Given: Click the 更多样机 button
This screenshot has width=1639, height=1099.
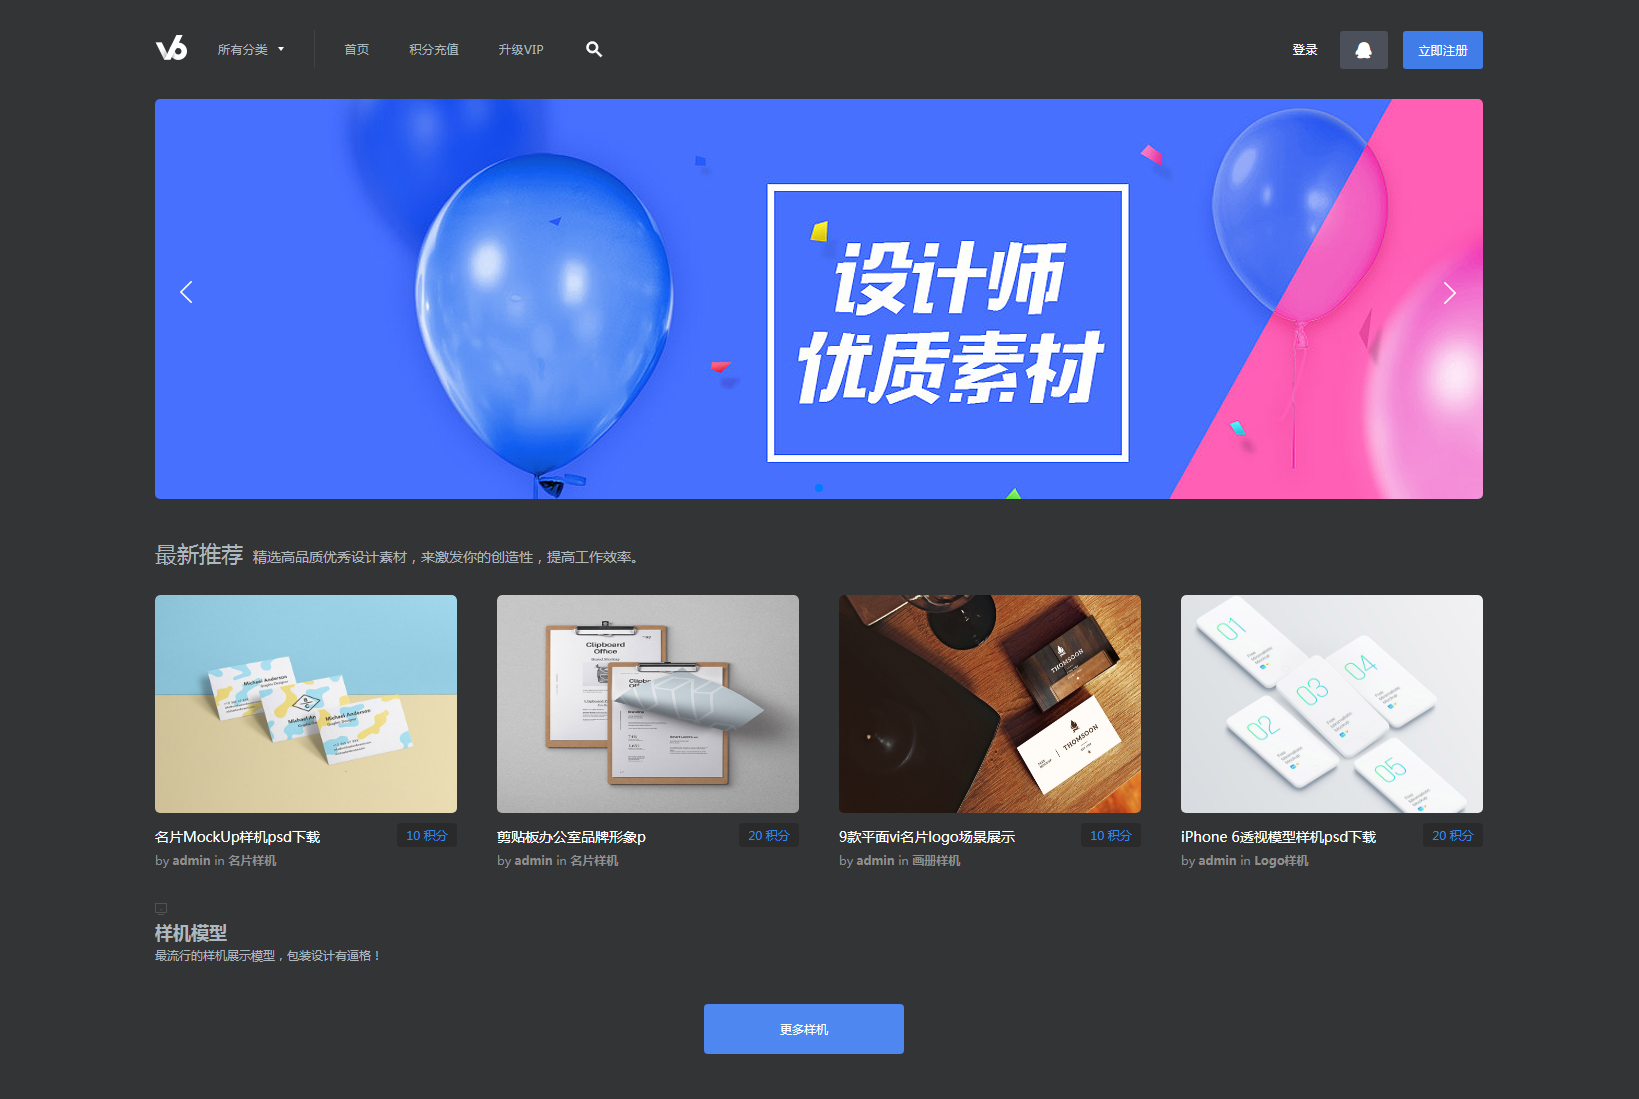Looking at the screenshot, I should (803, 1029).
